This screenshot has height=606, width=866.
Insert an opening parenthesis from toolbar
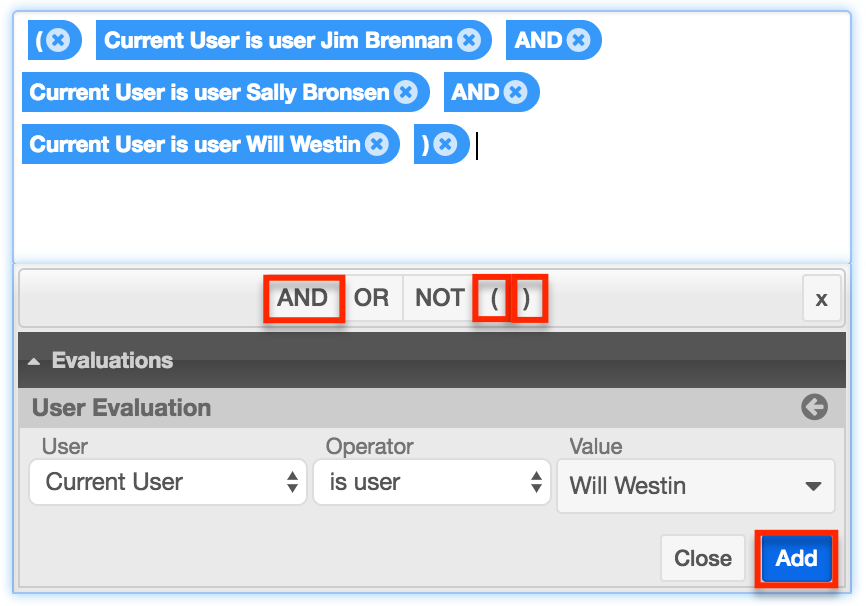(493, 299)
